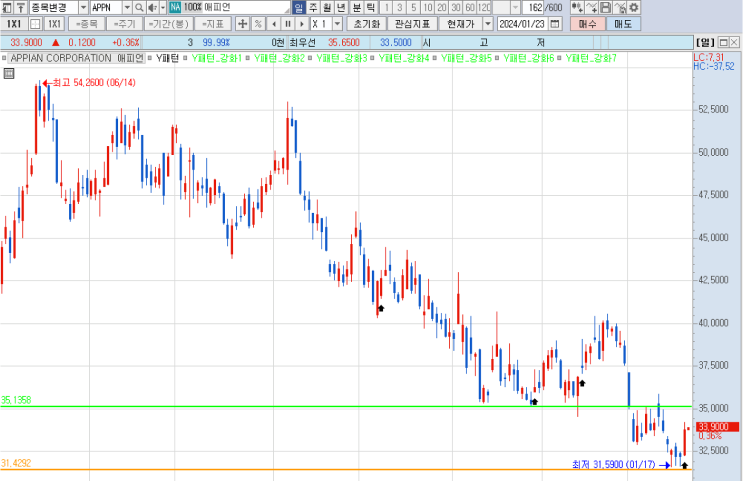This screenshot has width=743, height=481.
Task: Select the green 35.1358 horizontal line
Action: pos(346,407)
